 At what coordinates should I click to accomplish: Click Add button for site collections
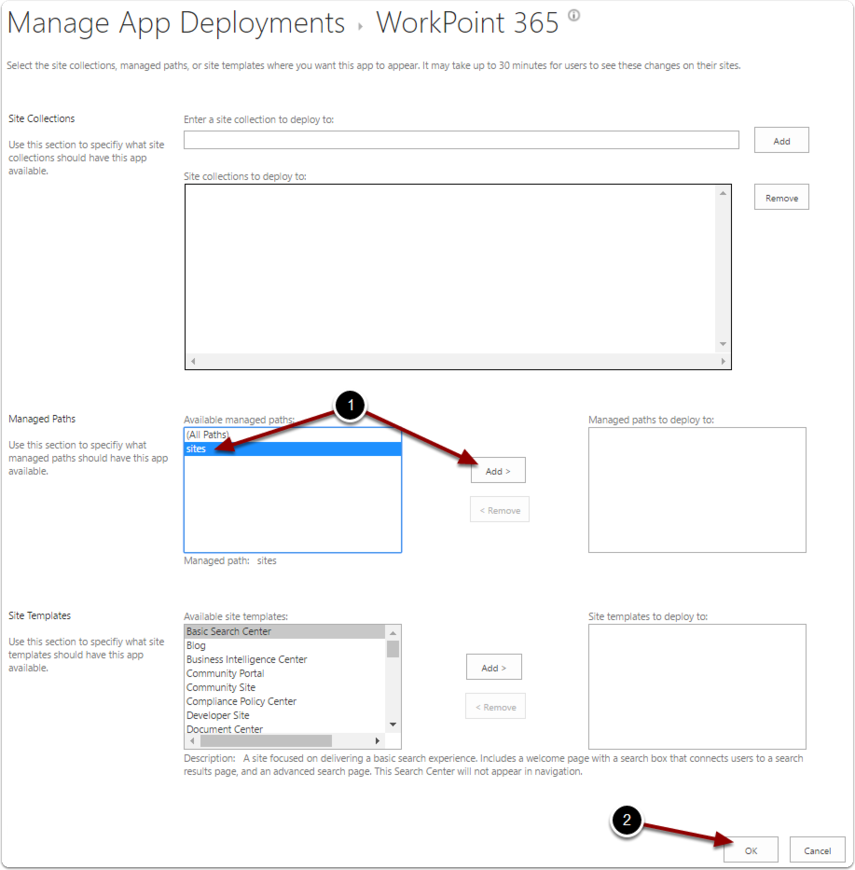[781, 140]
